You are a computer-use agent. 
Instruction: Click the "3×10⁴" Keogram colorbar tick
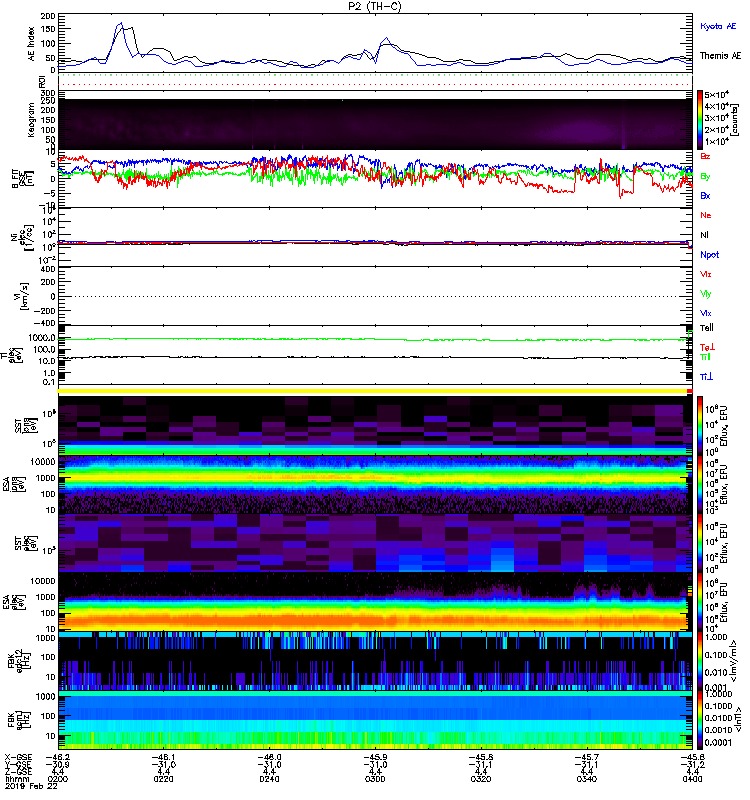(x=716, y=118)
